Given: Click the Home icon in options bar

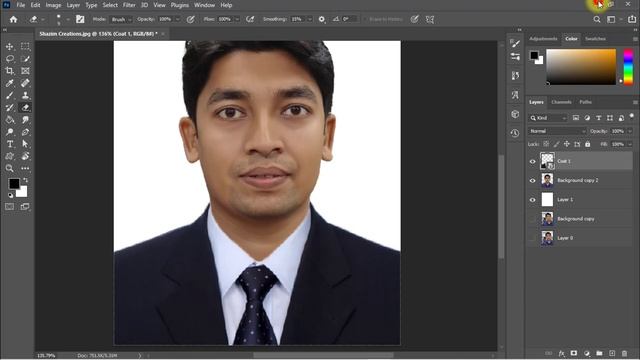Looking at the screenshot, I should pyautogui.click(x=13, y=19).
